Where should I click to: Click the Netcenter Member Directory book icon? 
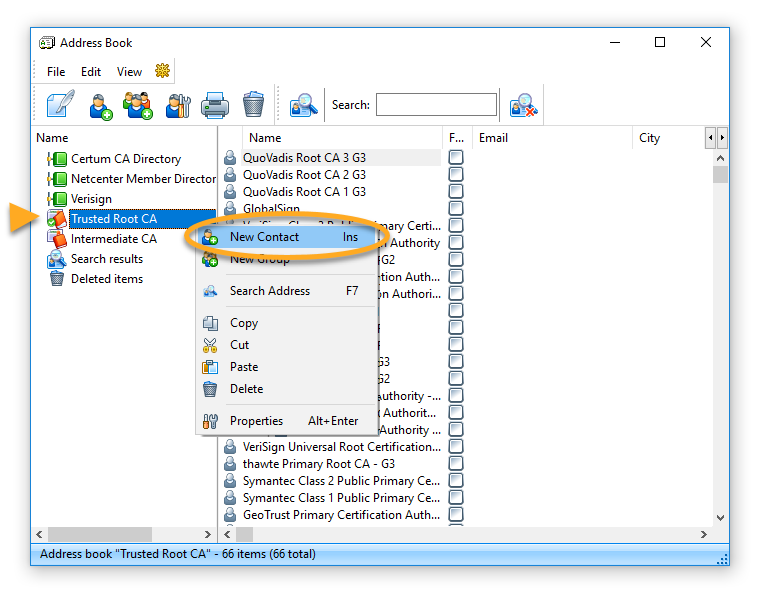57,179
